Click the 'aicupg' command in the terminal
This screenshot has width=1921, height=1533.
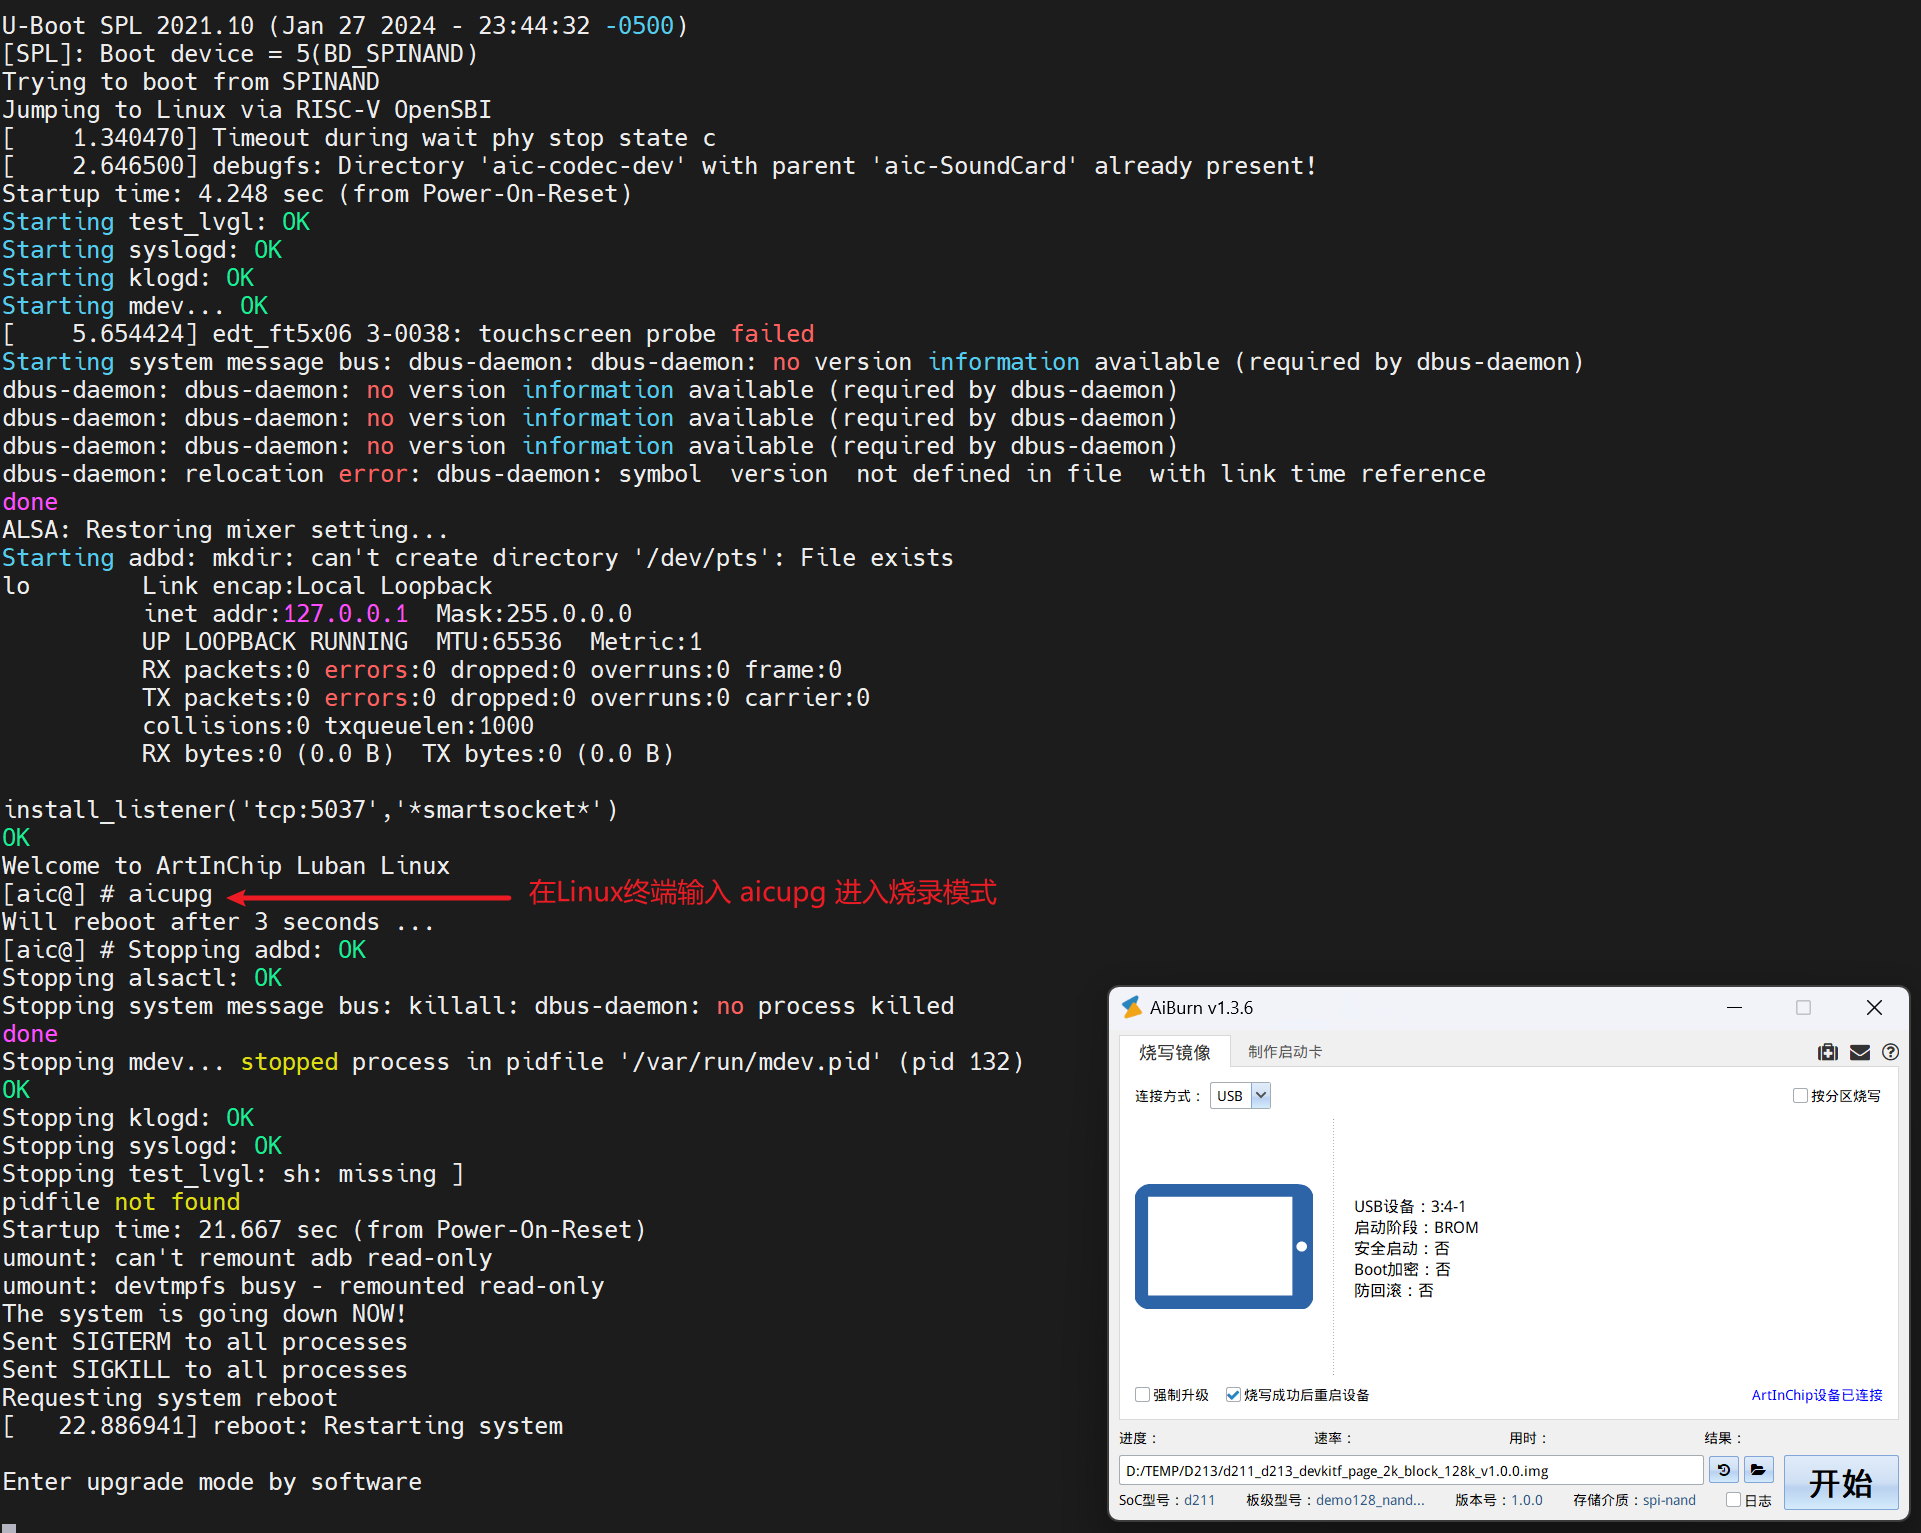170,894
